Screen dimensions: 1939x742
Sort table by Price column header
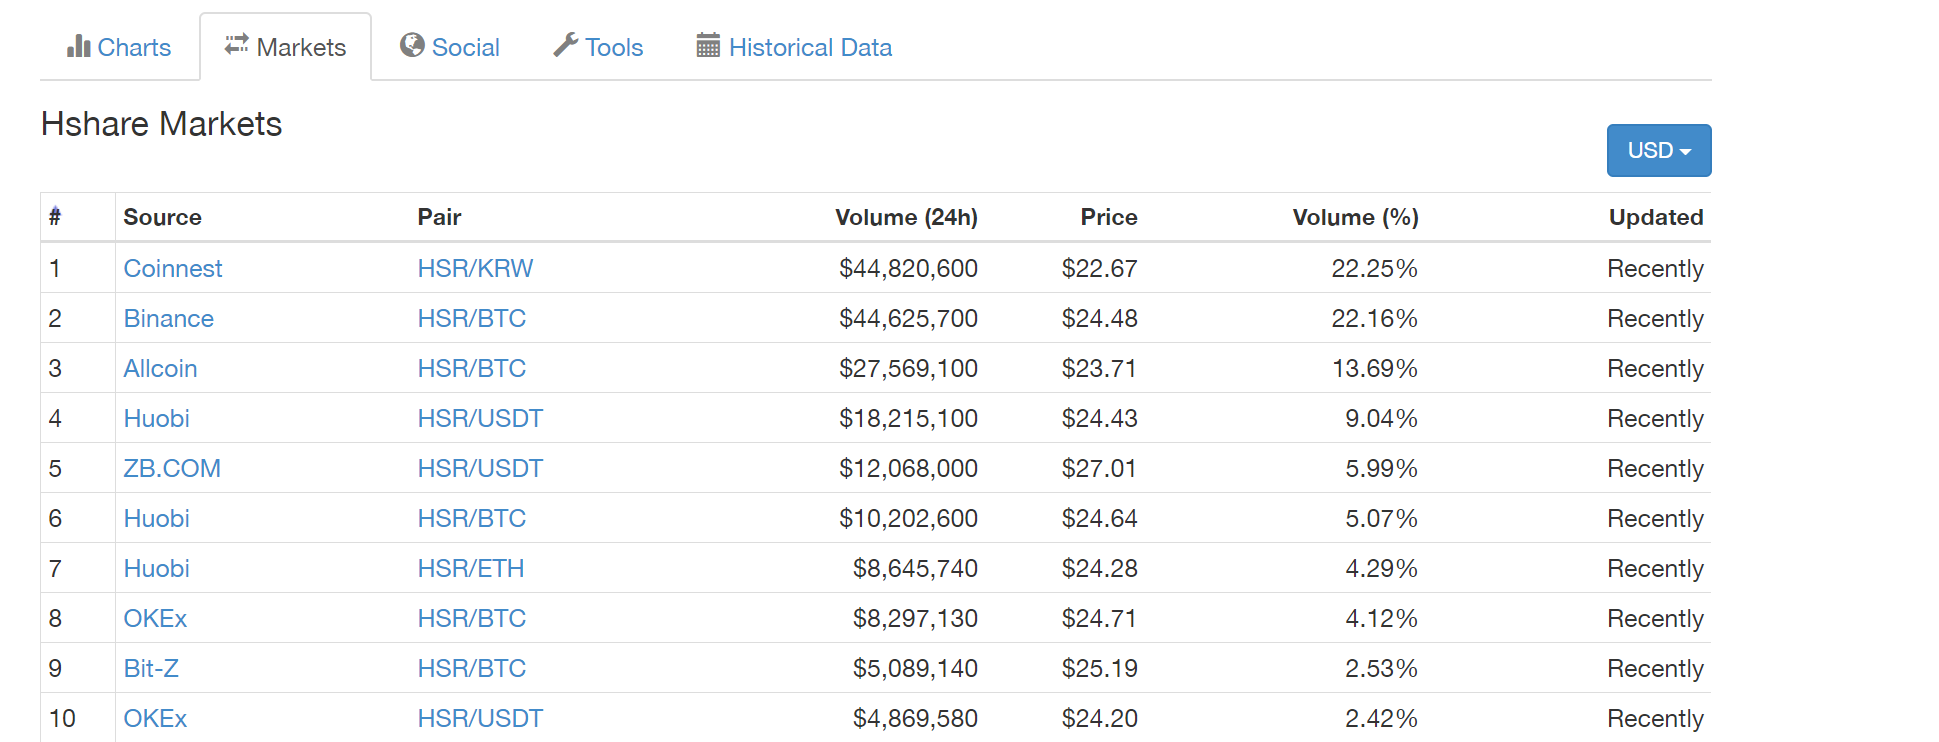click(x=1109, y=217)
